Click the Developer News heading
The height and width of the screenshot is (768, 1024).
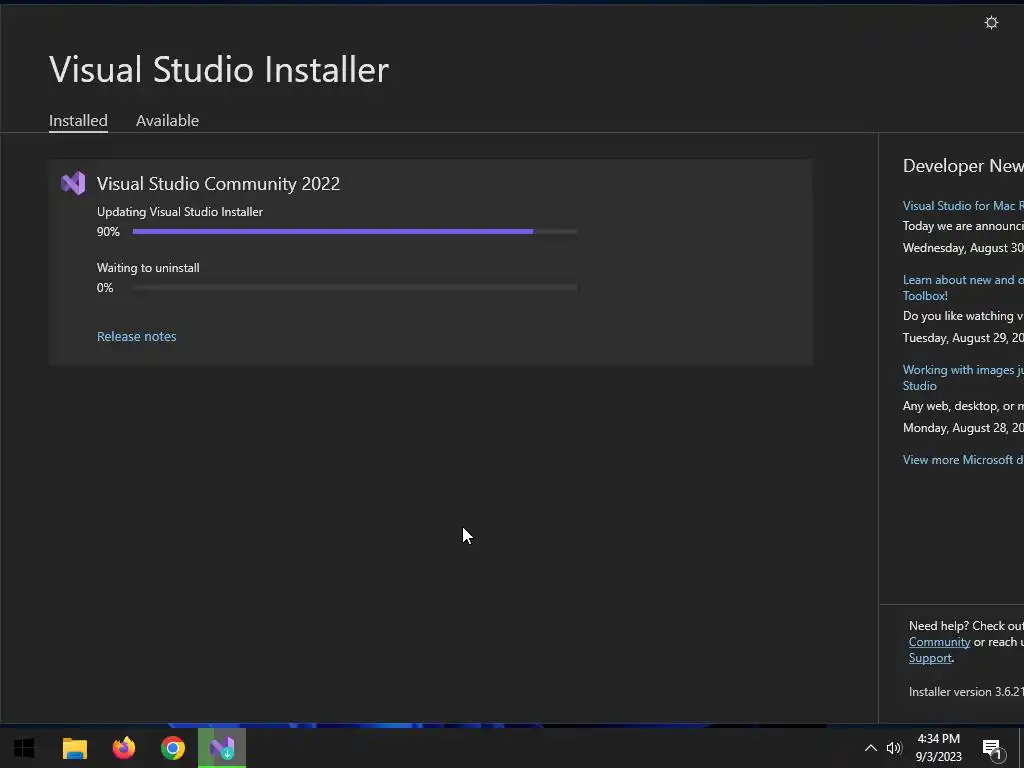click(x=963, y=166)
